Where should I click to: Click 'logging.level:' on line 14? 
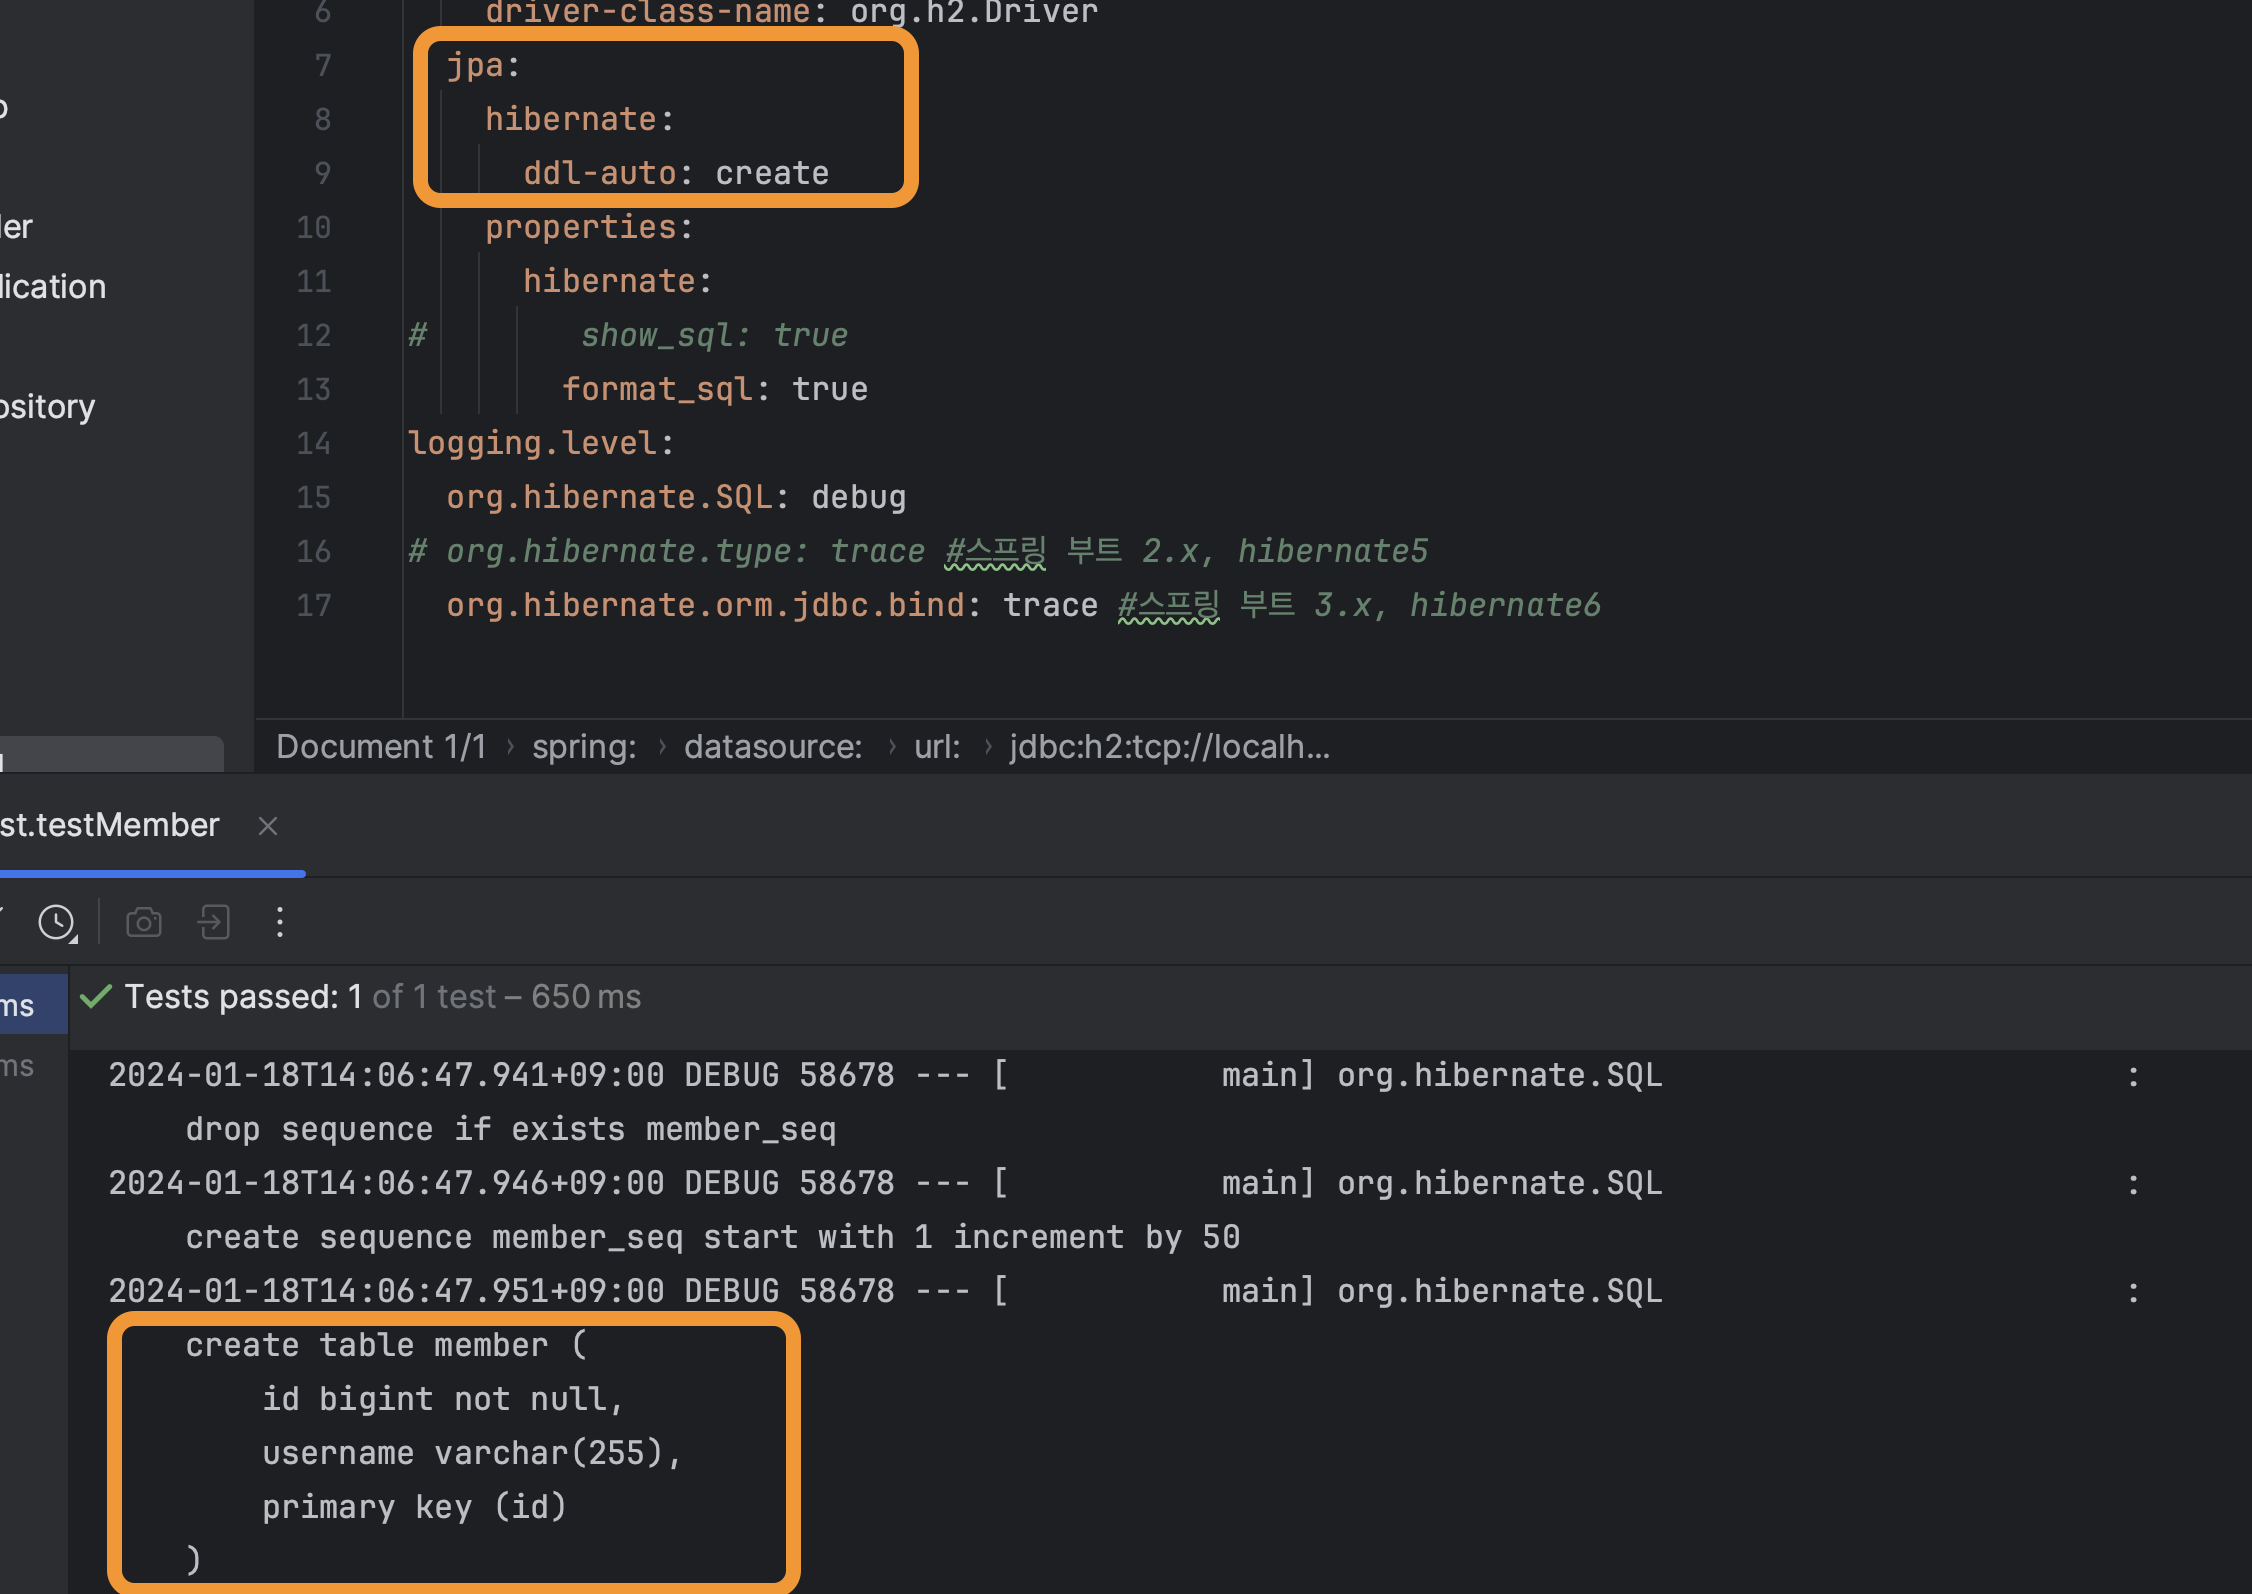(541, 443)
